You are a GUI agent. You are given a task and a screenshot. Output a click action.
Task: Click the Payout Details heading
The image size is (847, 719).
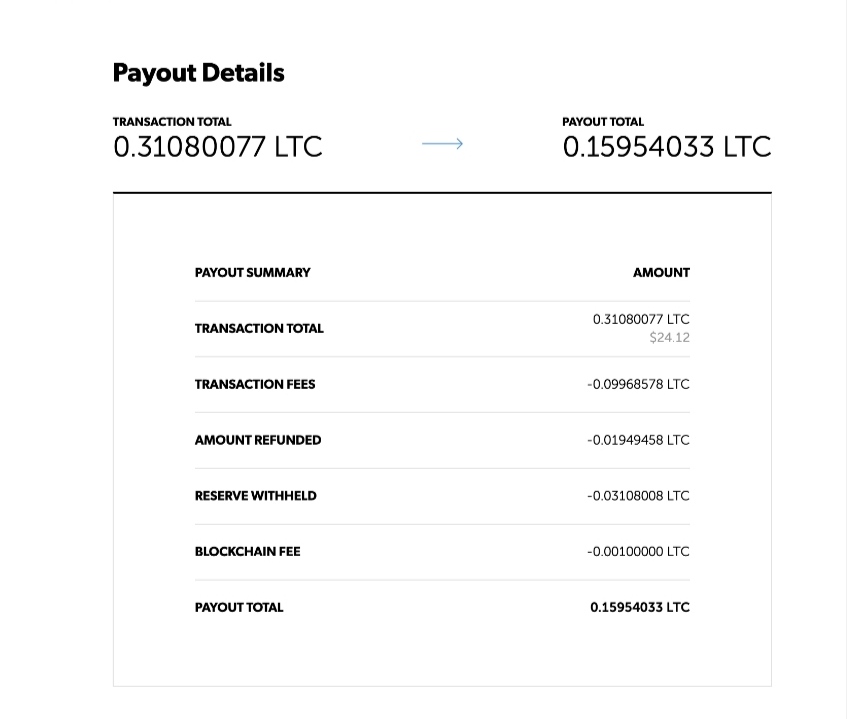198,73
